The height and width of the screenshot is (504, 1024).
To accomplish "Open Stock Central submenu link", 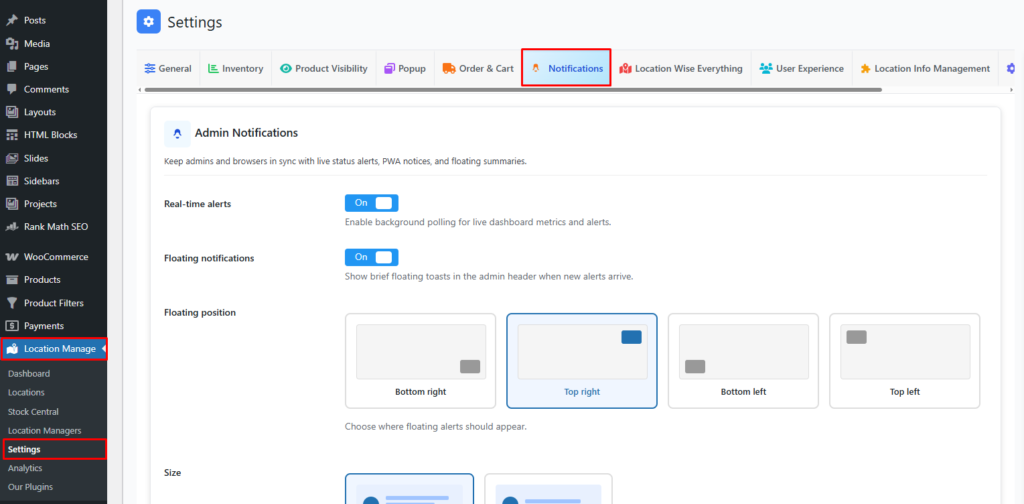I will click(x=33, y=412).
